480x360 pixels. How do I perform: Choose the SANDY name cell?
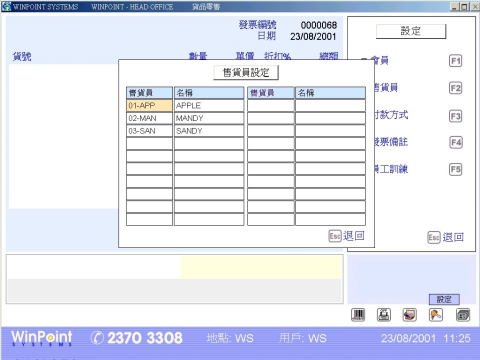[x=209, y=131]
